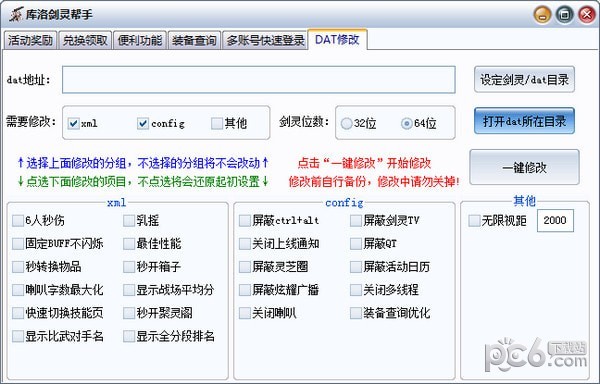Screen dimensions: 600x384
Task: Click the config group box heading
Action: tap(344, 203)
